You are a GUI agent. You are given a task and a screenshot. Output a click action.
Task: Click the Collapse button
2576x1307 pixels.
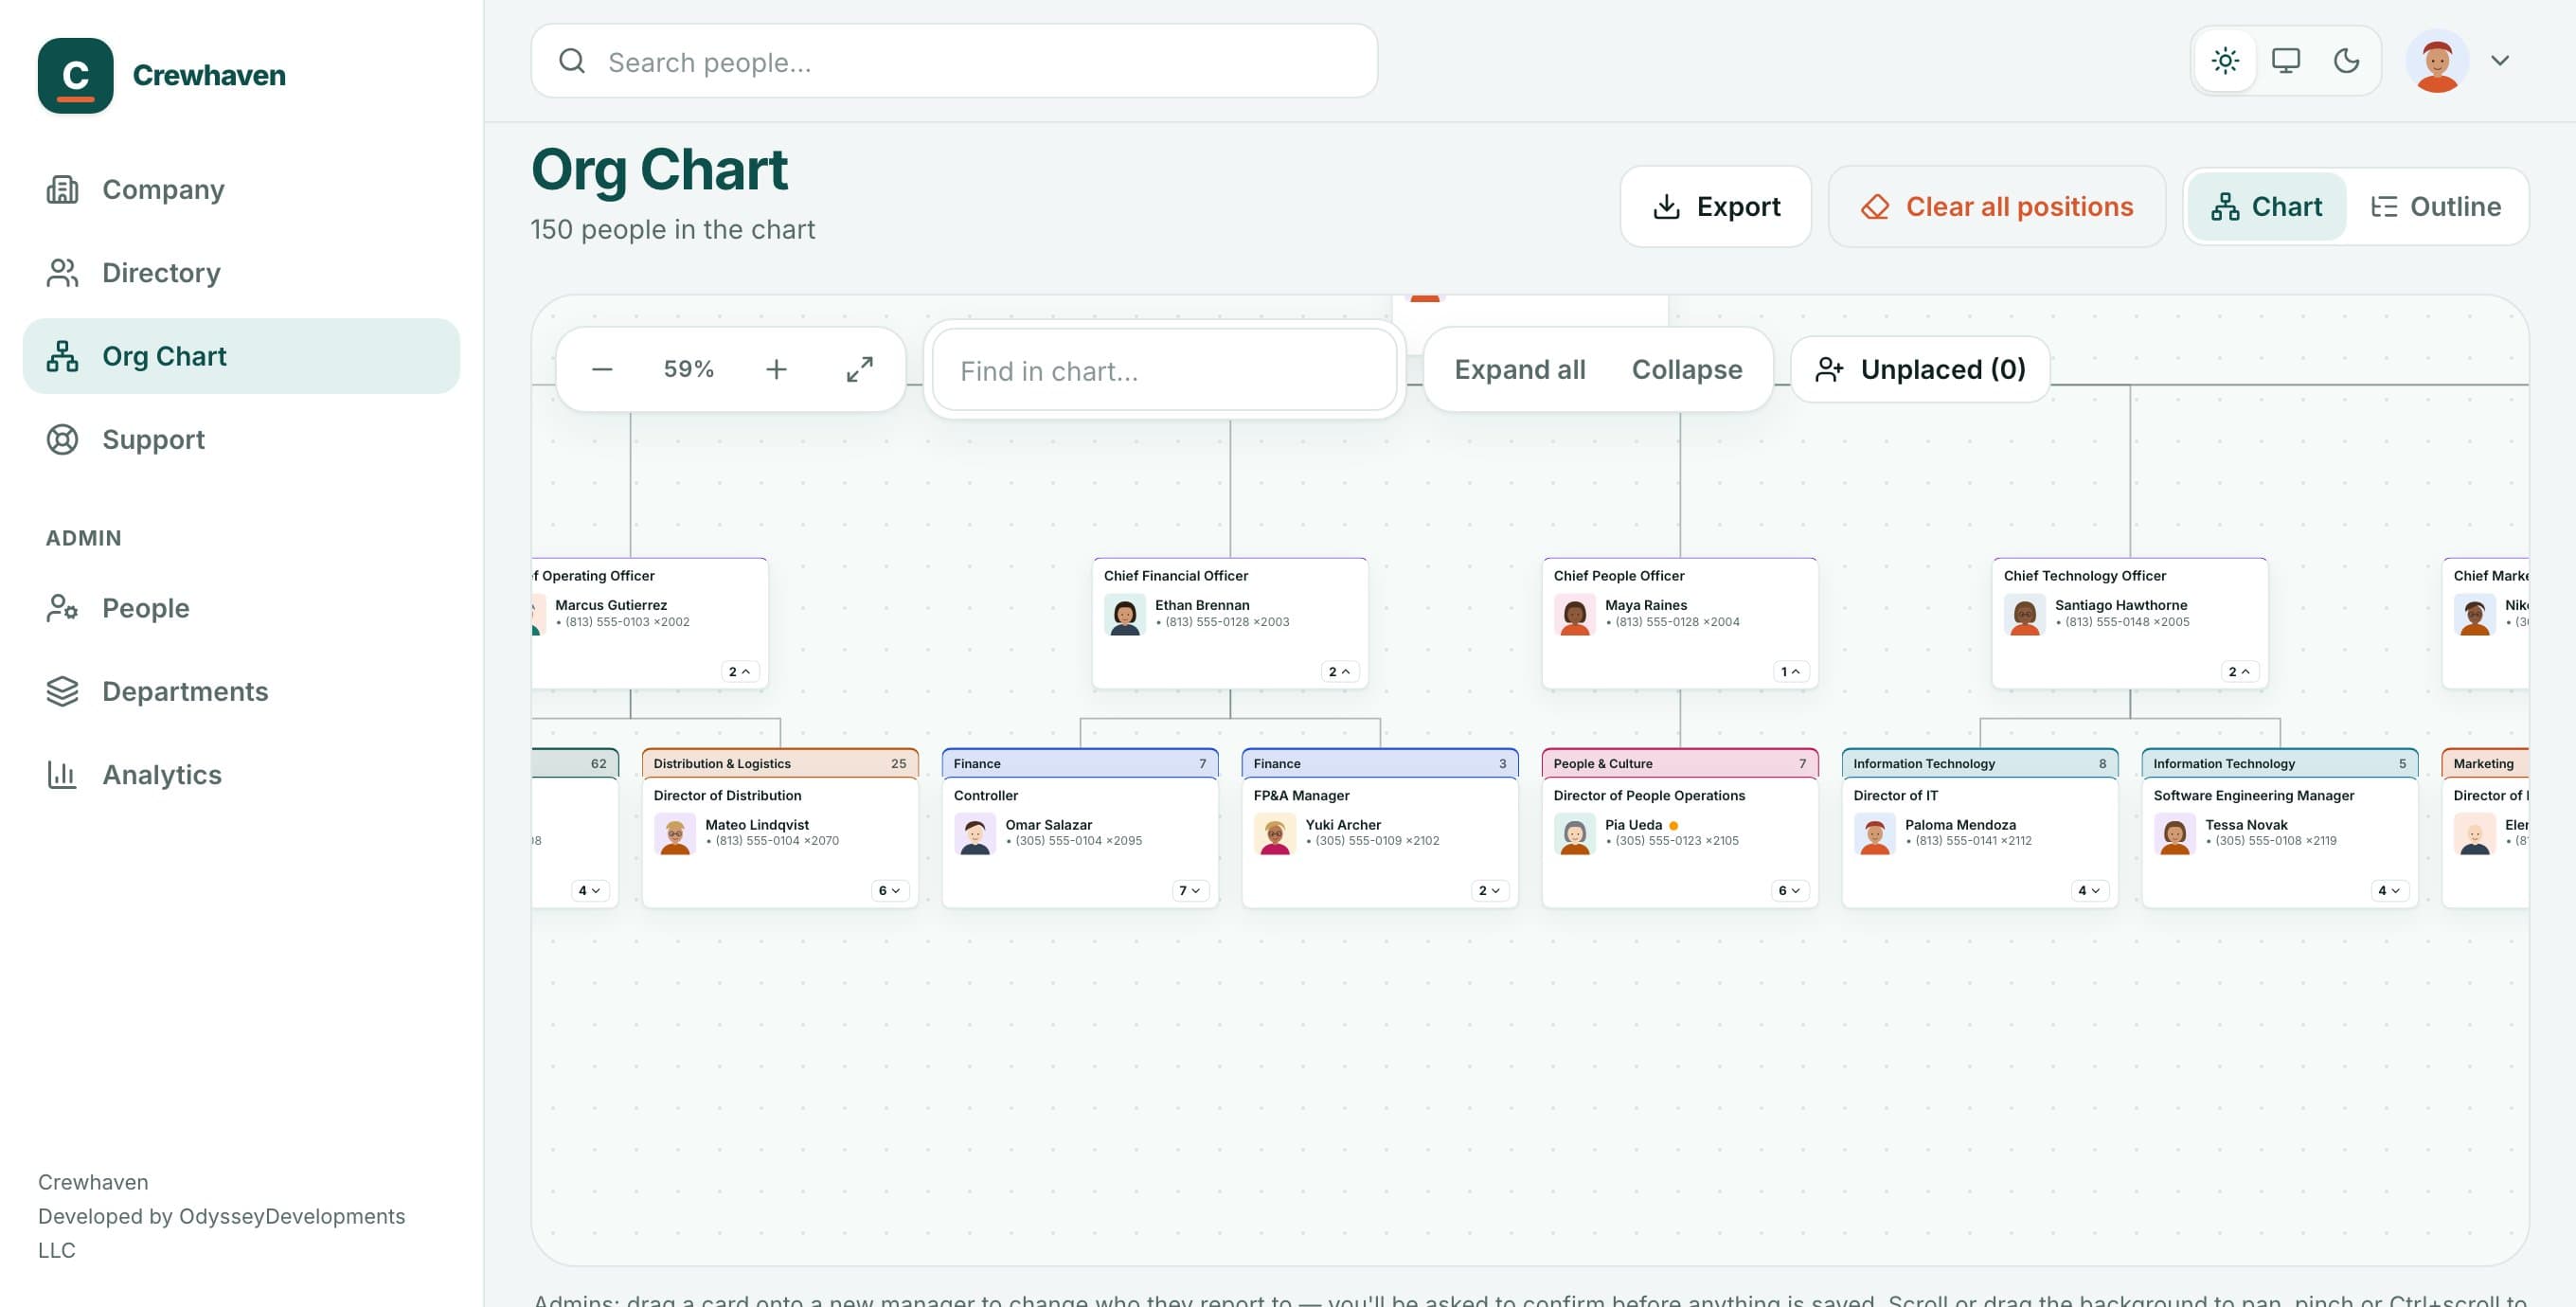tap(1686, 369)
